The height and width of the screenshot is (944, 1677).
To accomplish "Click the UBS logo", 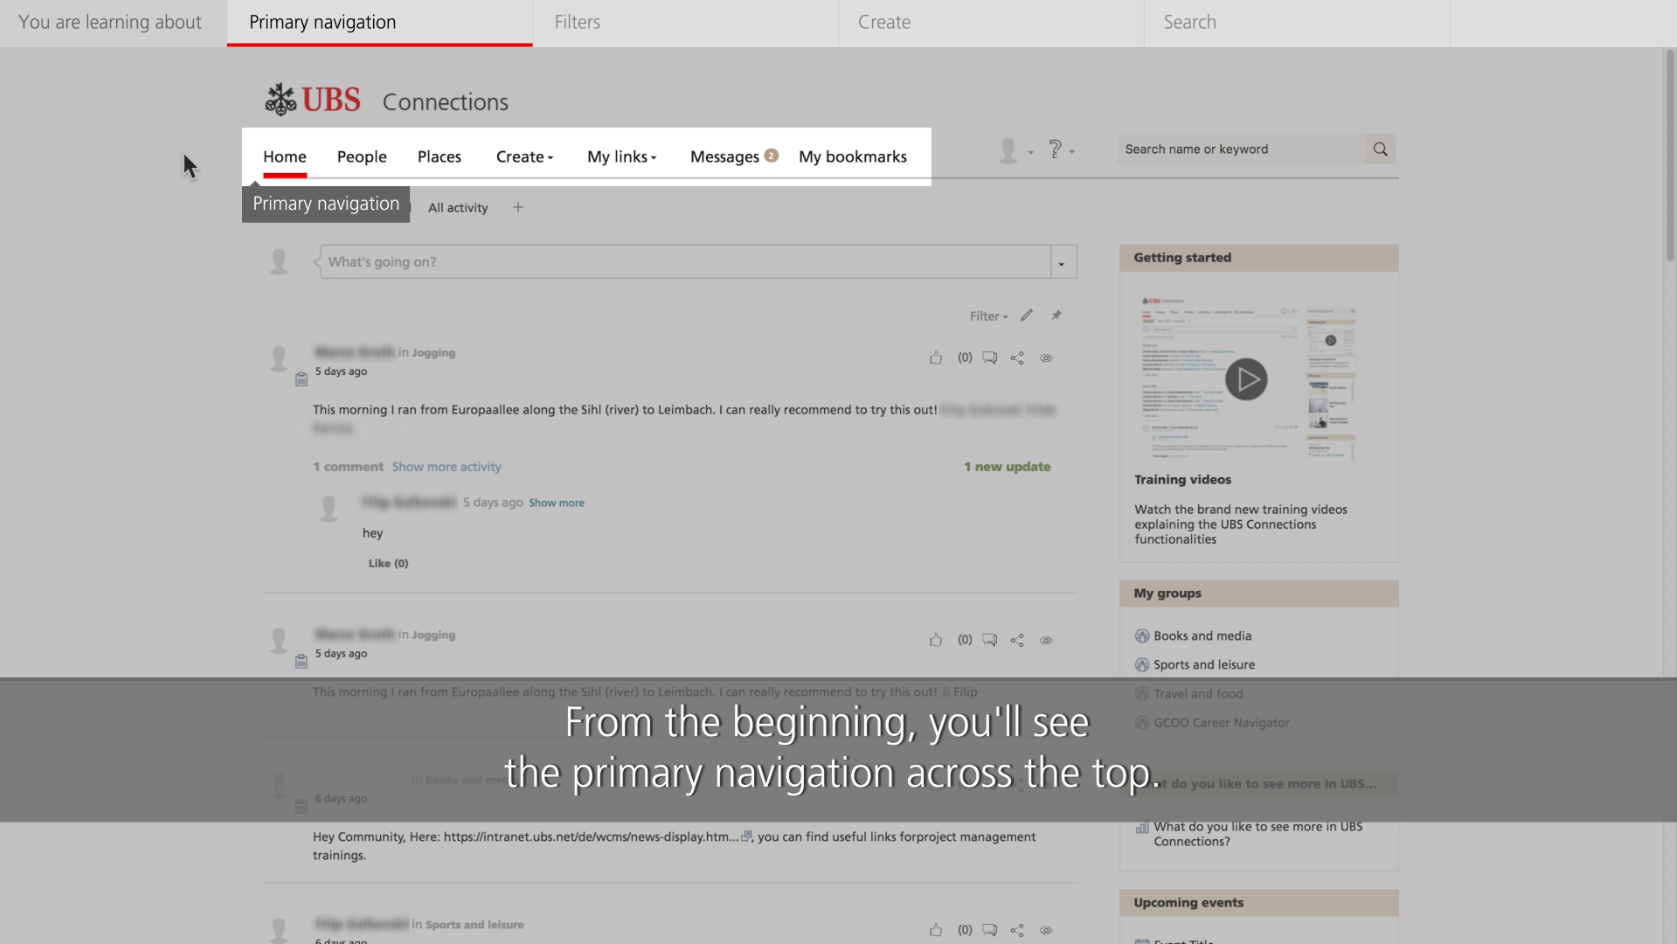I will click(x=312, y=100).
